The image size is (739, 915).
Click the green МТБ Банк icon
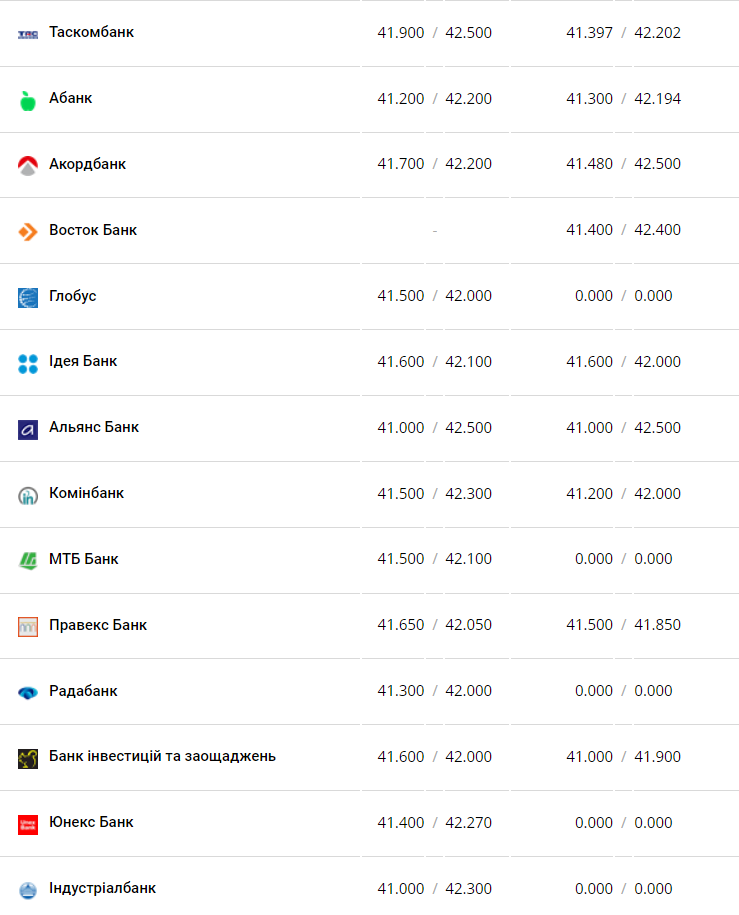point(28,561)
